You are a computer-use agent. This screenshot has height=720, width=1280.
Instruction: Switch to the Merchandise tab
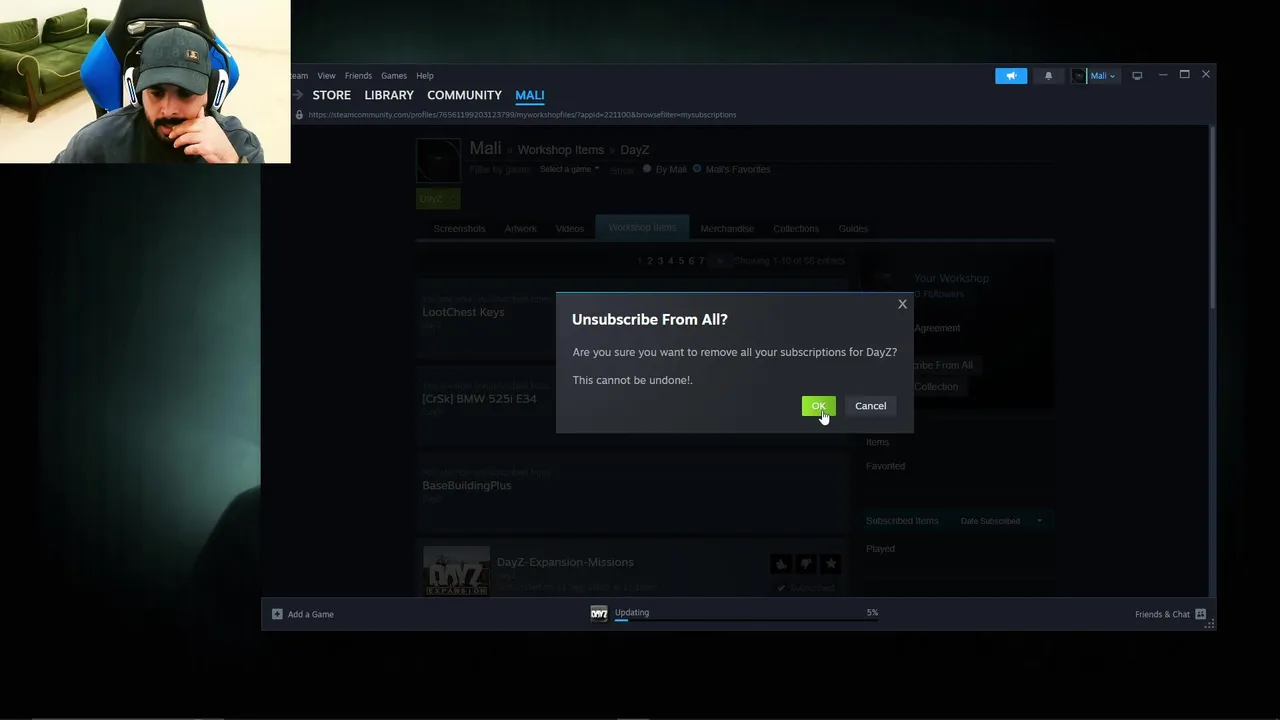pos(727,229)
